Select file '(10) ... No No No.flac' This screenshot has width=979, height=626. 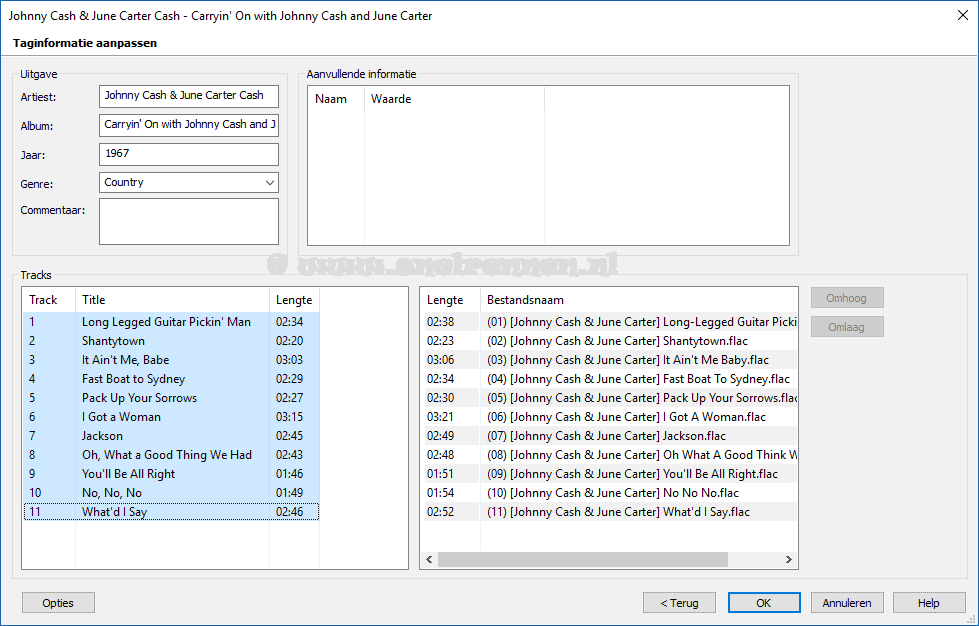[609, 493]
